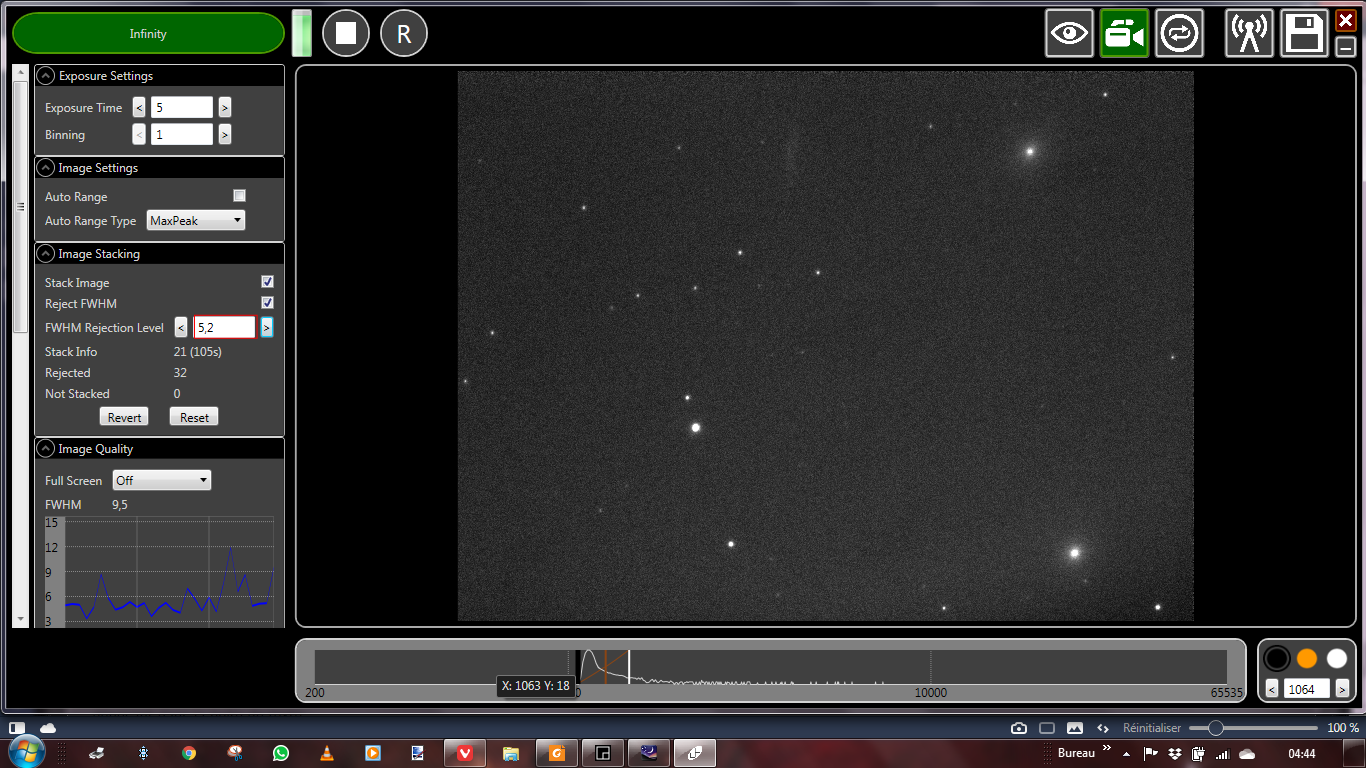Click the rectangle window icon in status bar

coord(1047,728)
